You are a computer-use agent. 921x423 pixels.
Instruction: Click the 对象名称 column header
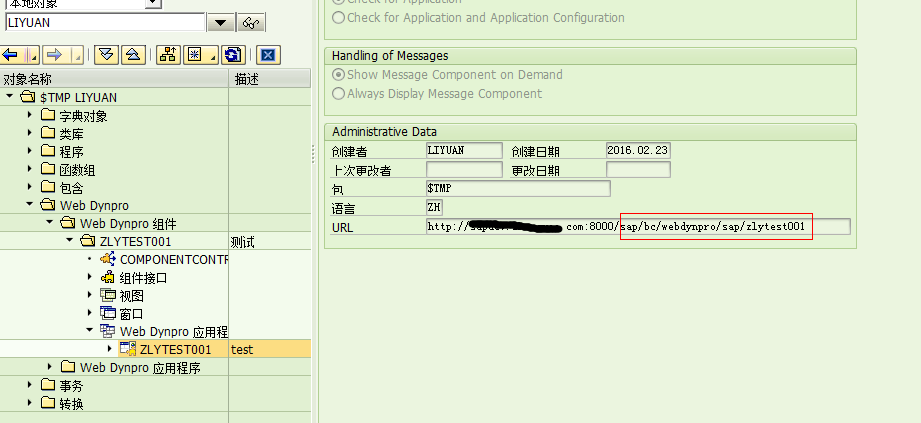tap(115, 79)
